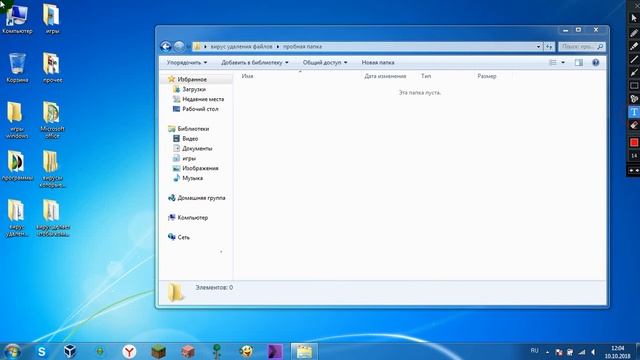
Task: Open the Visual Studio taskbar icon
Action: click(x=275, y=351)
